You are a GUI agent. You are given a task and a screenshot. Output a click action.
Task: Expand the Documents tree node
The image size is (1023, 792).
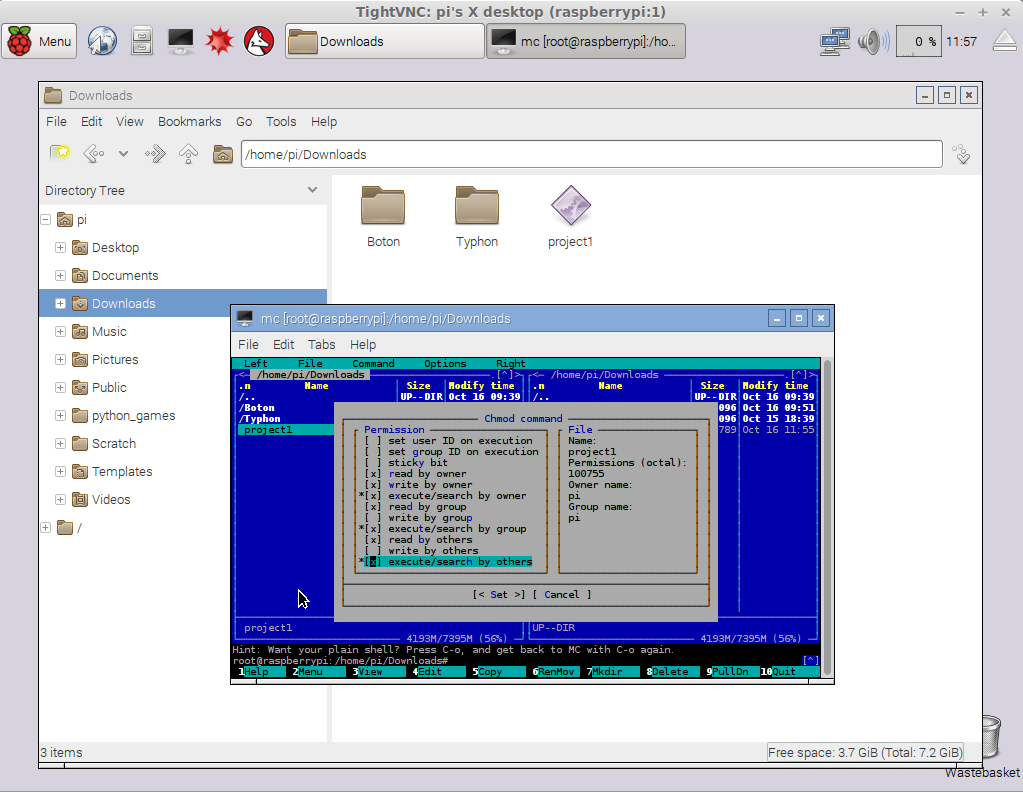pyautogui.click(x=60, y=276)
